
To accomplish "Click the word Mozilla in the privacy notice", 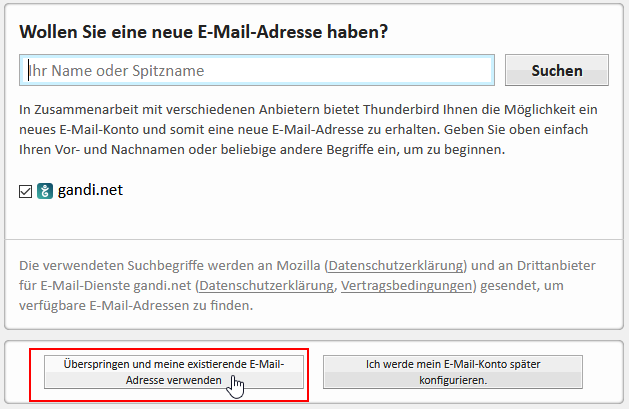I will pyautogui.click(x=298, y=265).
